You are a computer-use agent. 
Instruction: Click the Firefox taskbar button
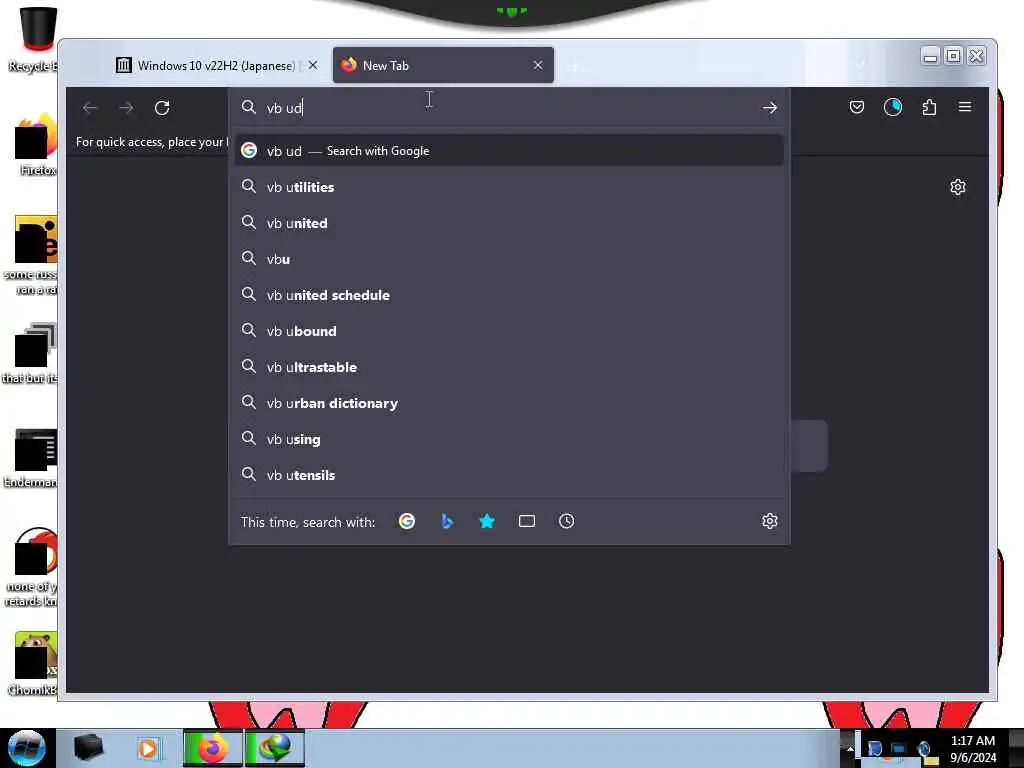click(212, 748)
